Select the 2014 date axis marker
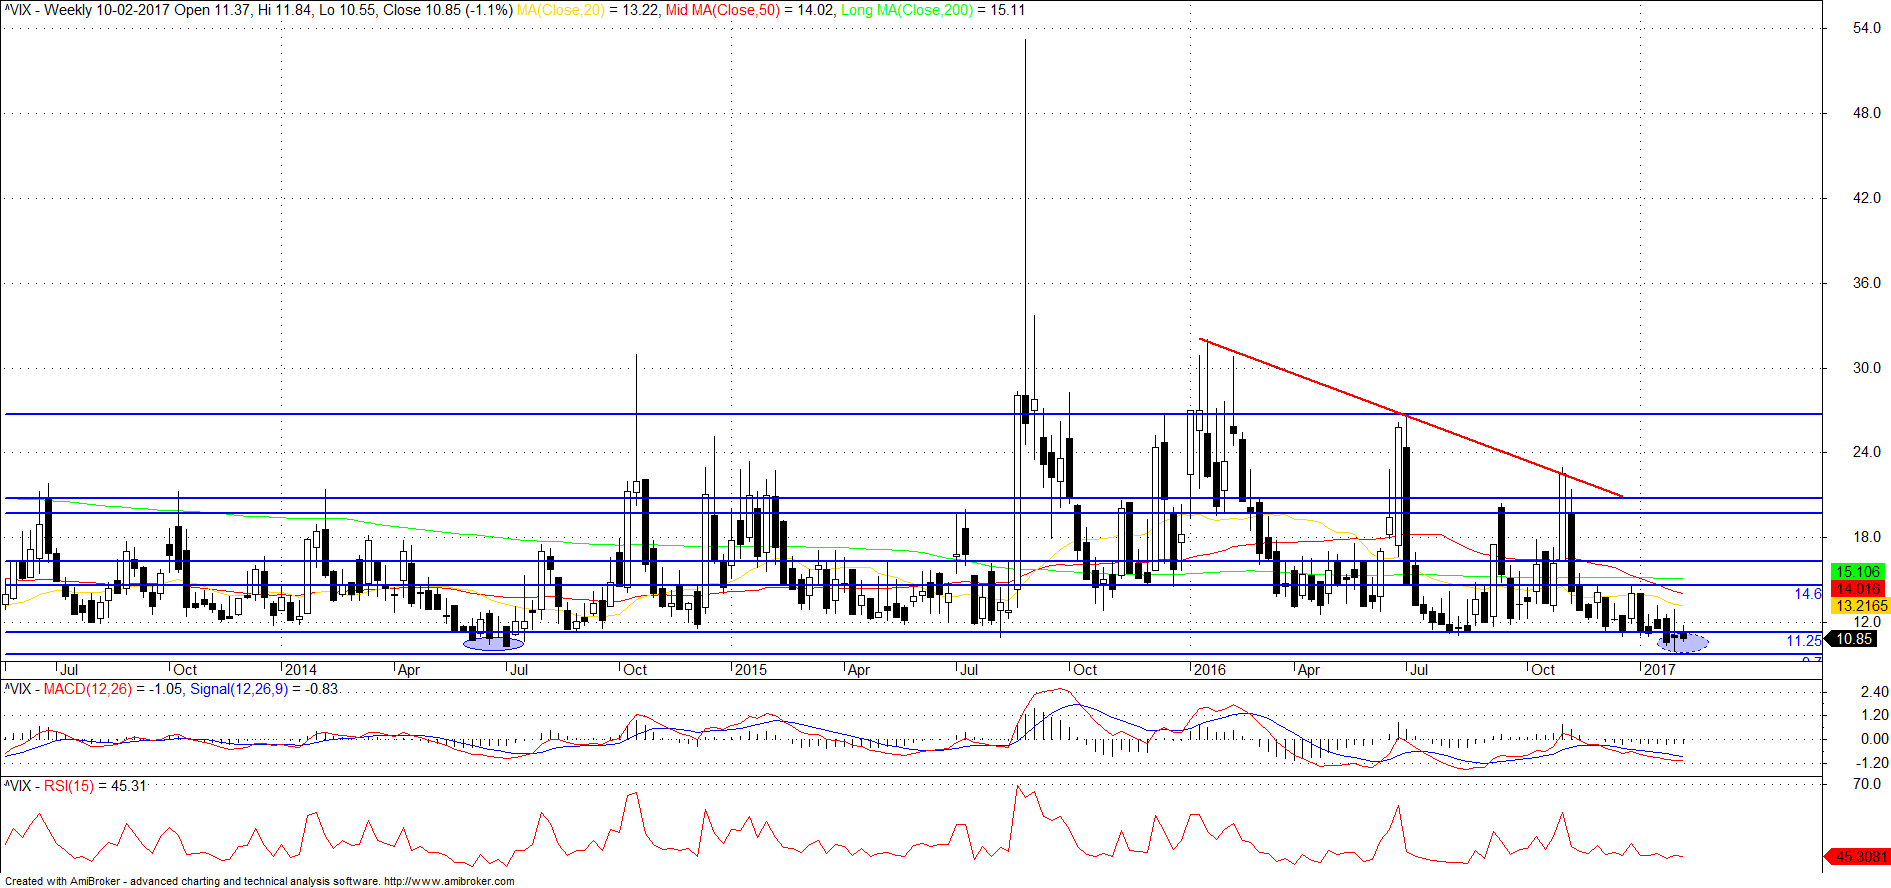This screenshot has height=888, width=1891. pyautogui.click(x=300, y=670)
